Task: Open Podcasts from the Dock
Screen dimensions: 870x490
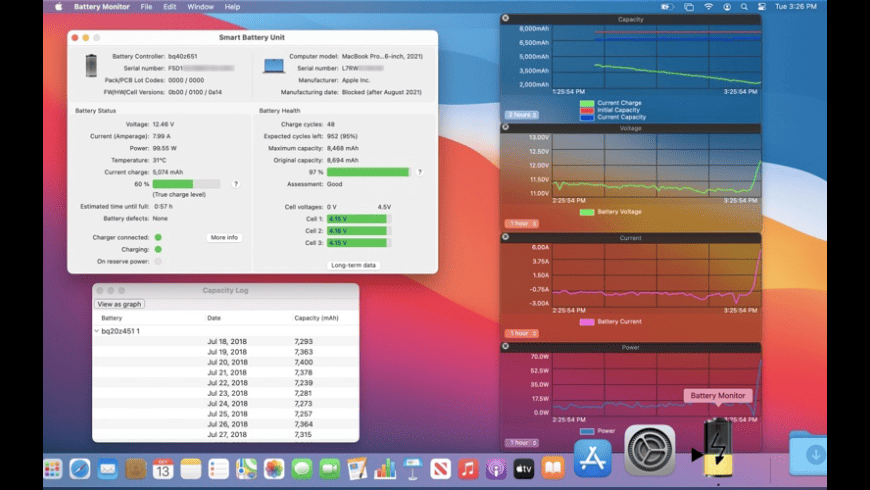Action: (x=496, y=469)
